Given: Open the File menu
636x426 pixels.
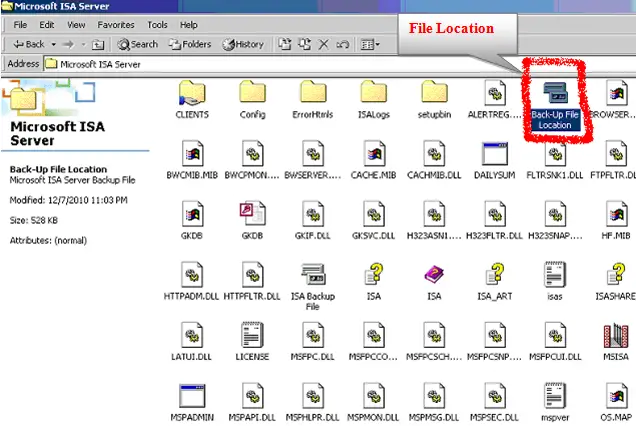Looking at the screenshot, I should (20, 25).
